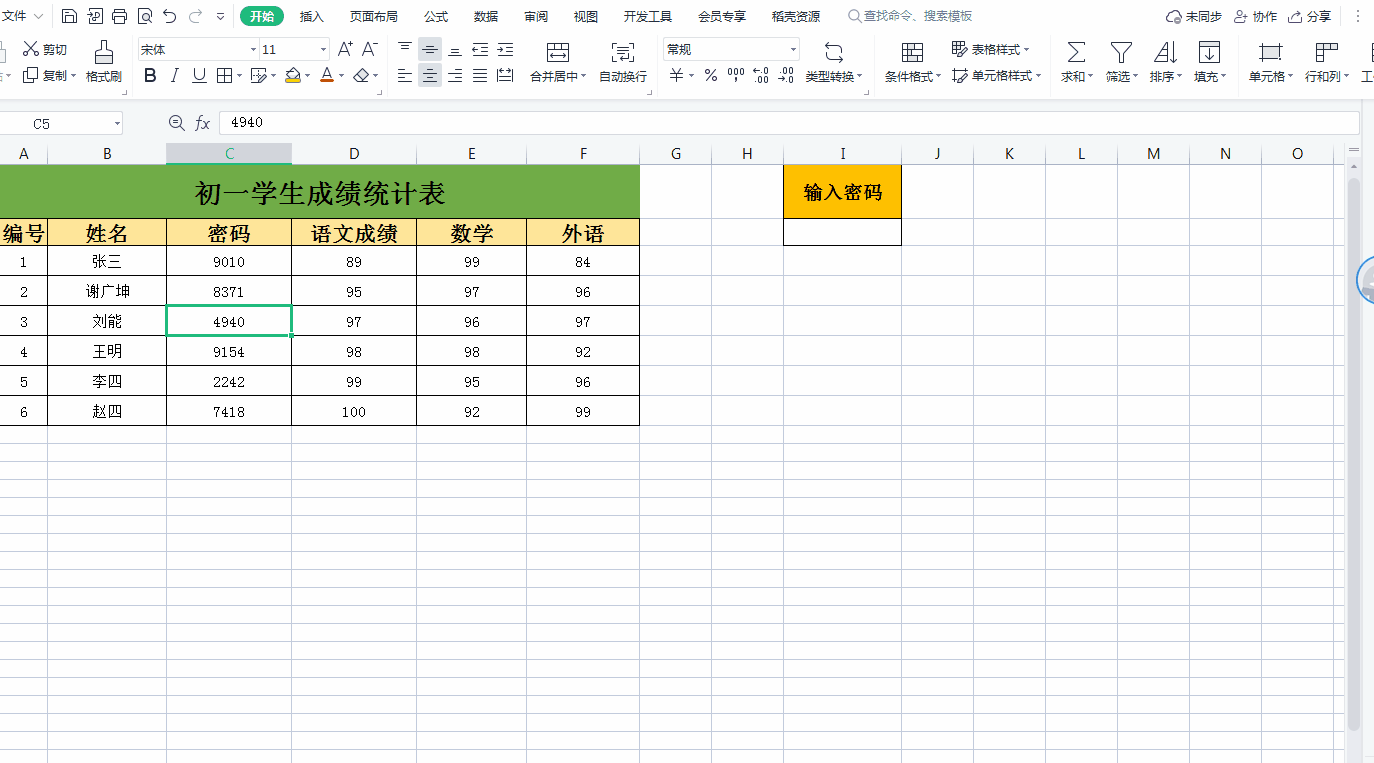
Task: Click the Undo arrow icon
Action: tap(170, 16)
